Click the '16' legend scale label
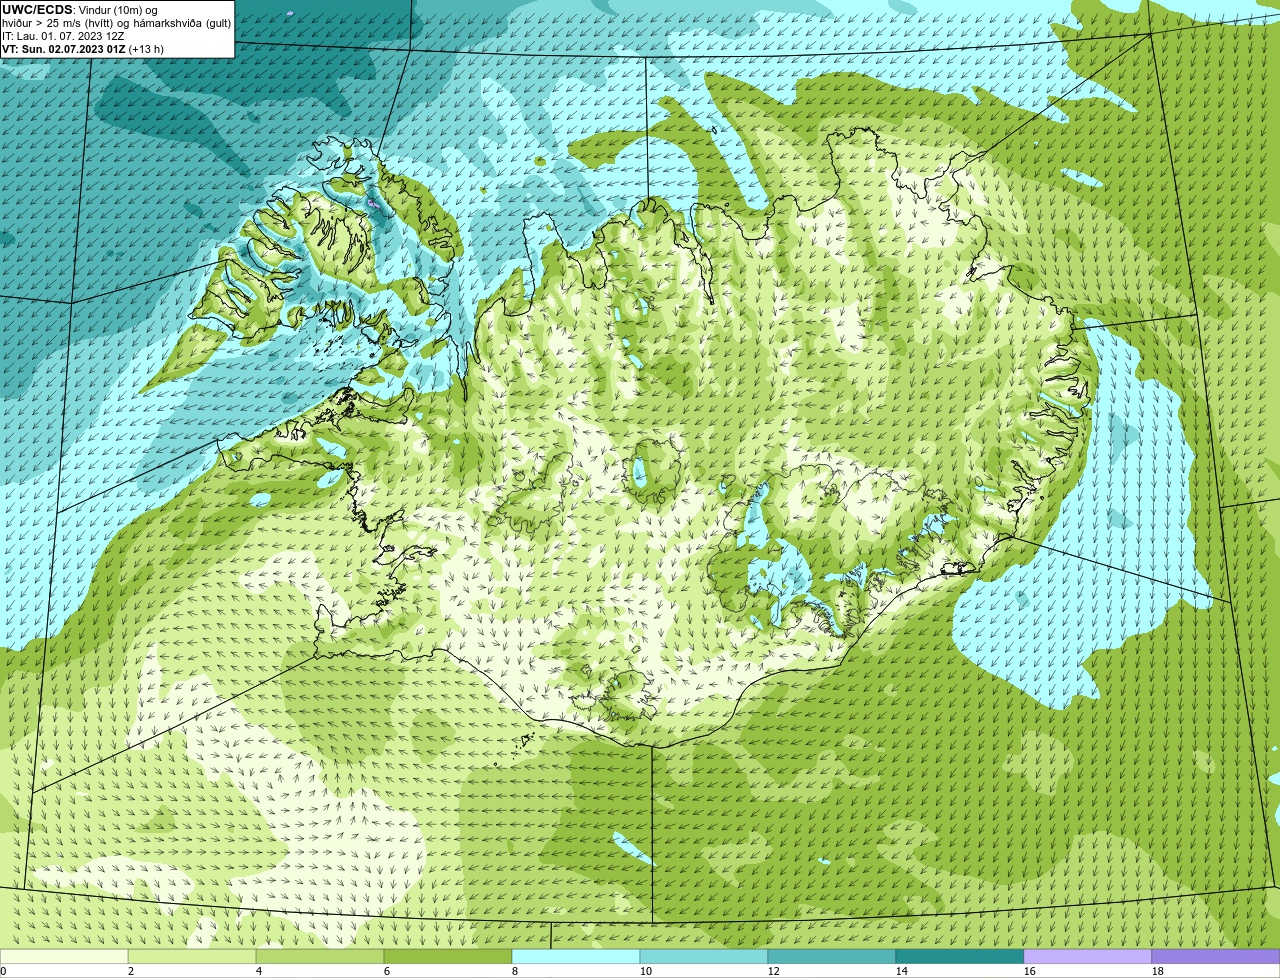The width and height of the screenshot is (1280, 978). [x=1030, y=971]
